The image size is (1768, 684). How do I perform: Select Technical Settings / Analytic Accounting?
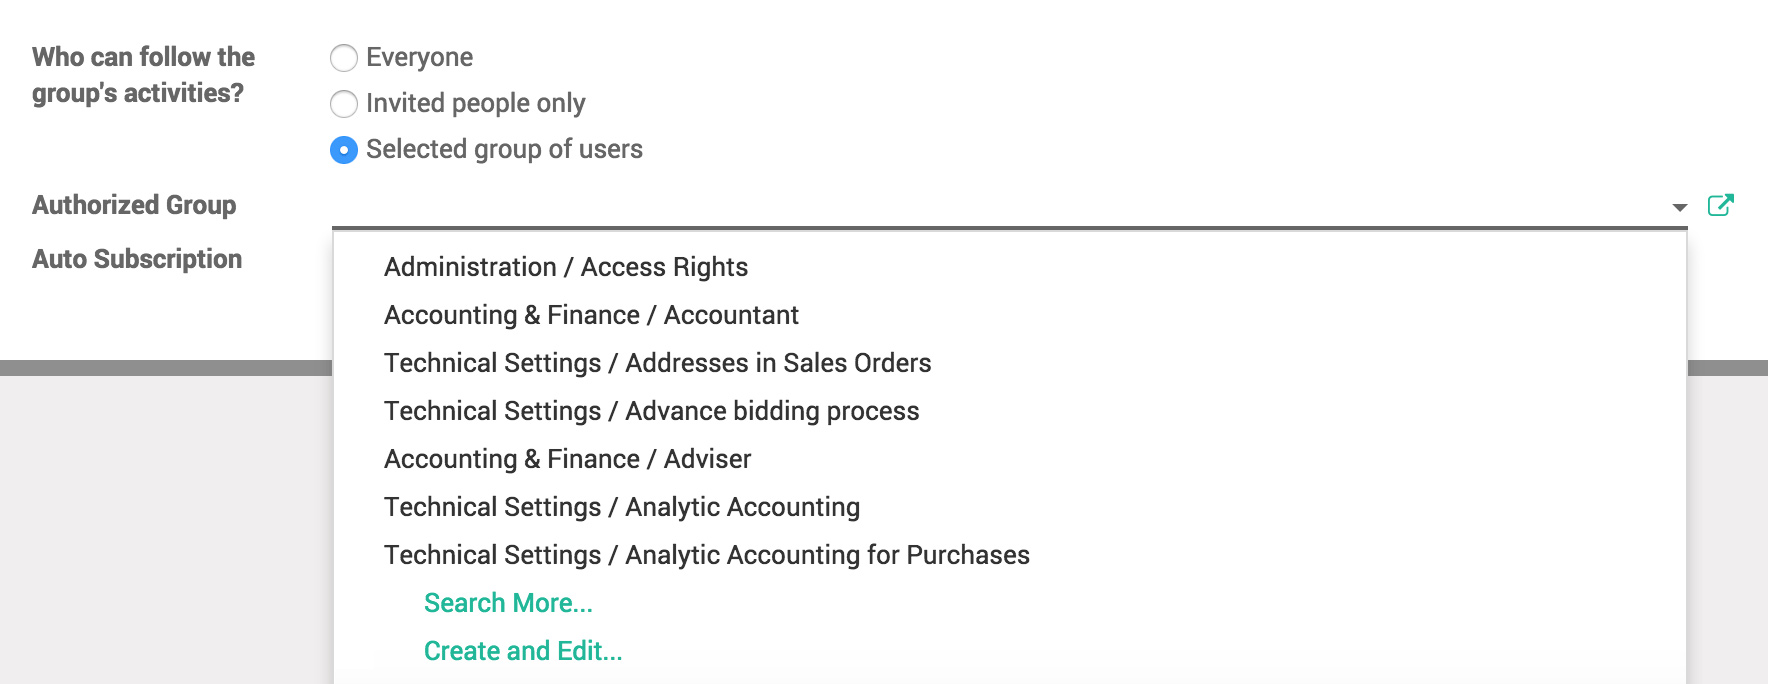621,506
